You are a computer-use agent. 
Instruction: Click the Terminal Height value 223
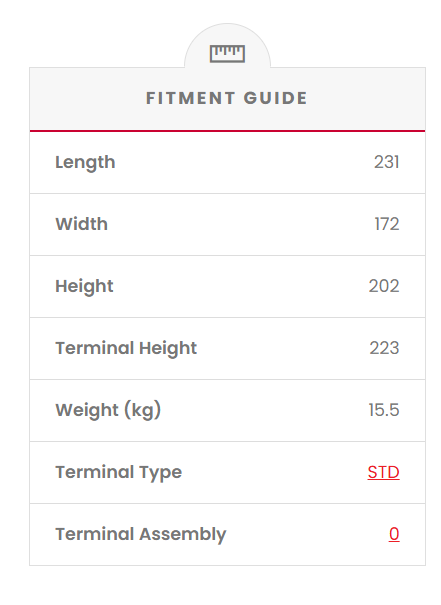(384, 348)
